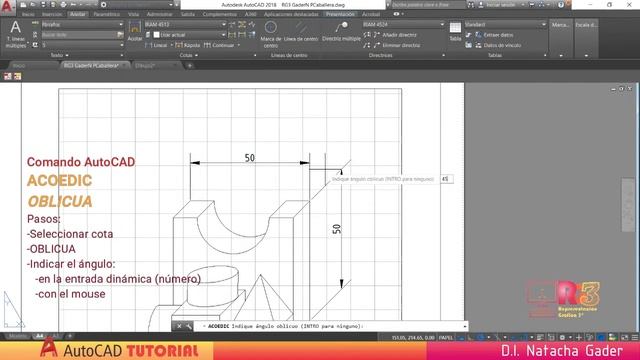Select the Rápida quick dimension tool
Screen dimensions: 640x360
pyautogui.click(x=187, y=45)
